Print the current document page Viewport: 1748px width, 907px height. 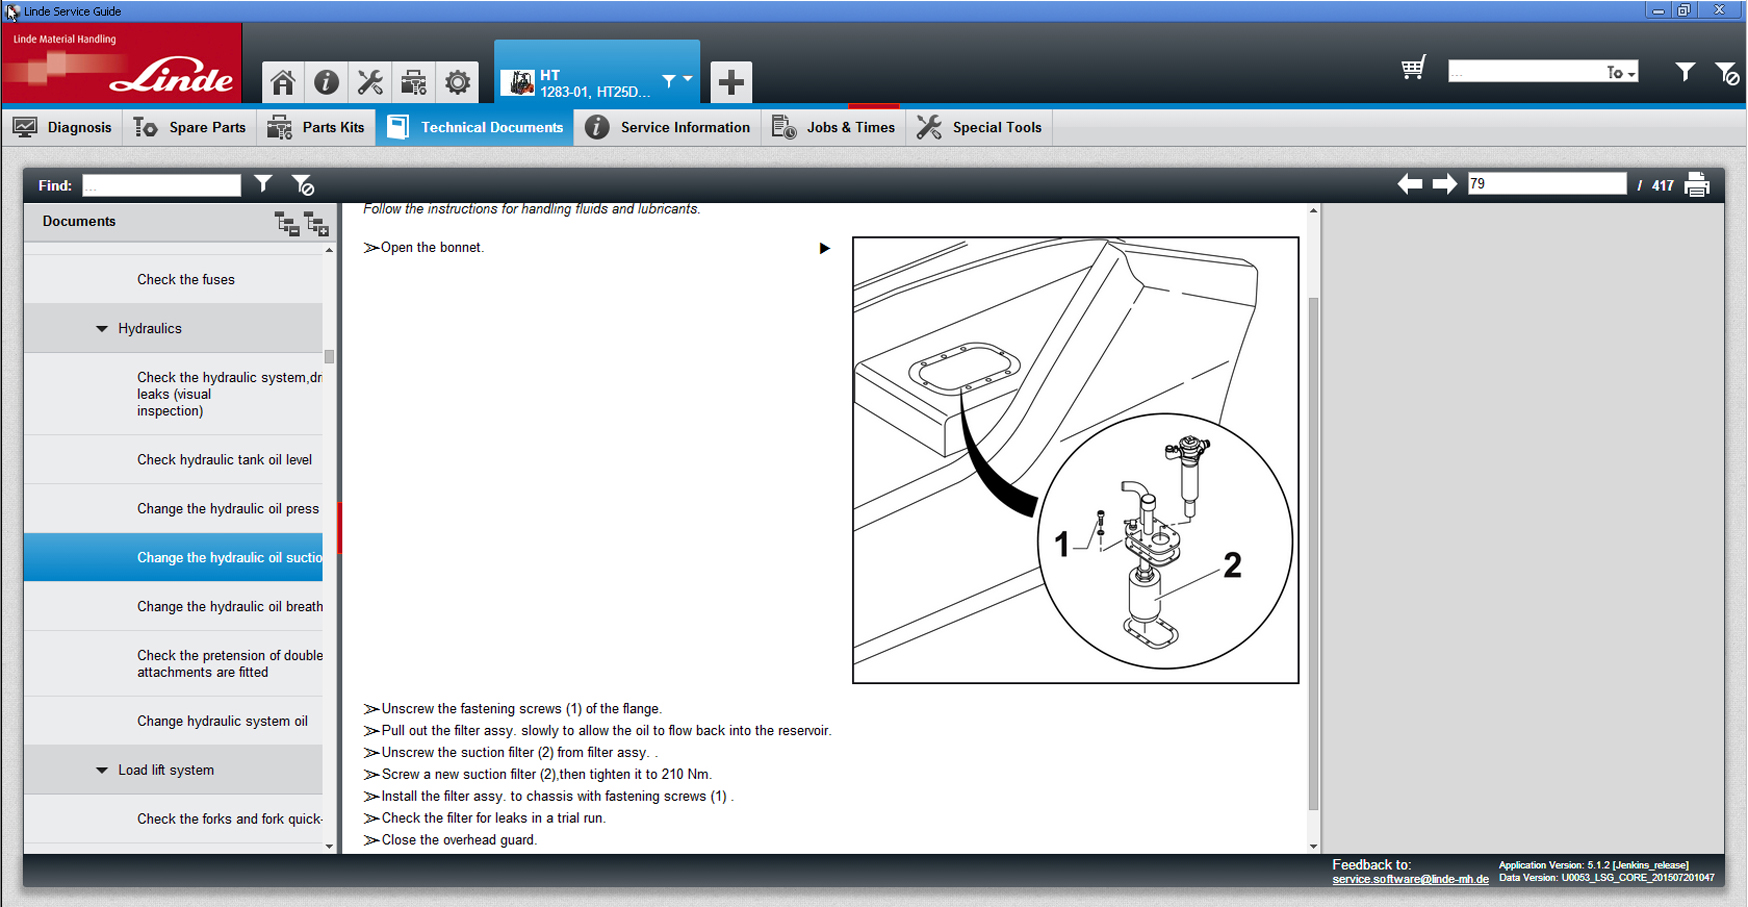click(x=1697, y=185)
